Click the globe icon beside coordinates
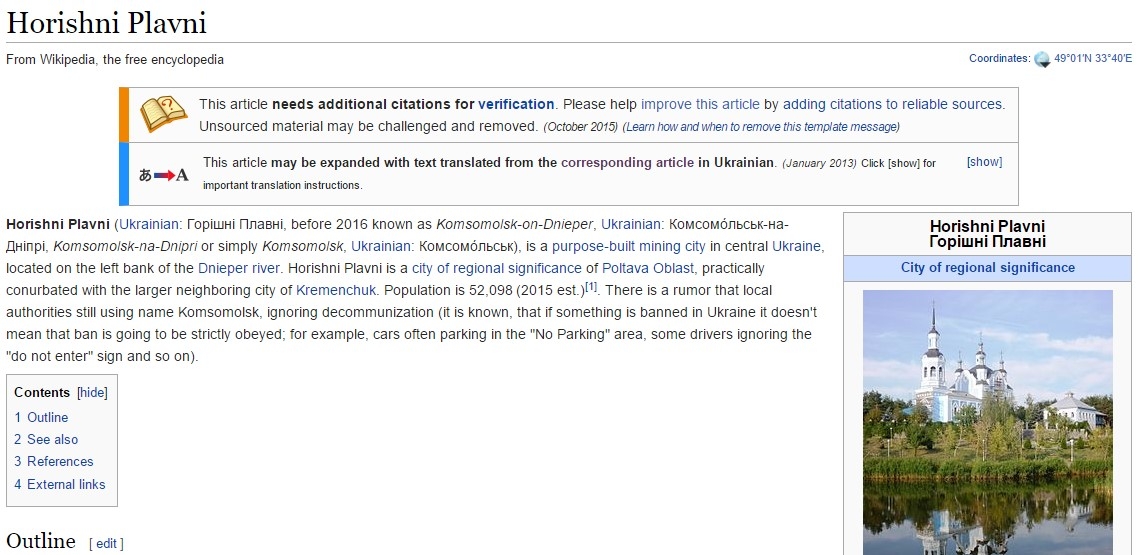Image resolution: width=1141 pixels, height=555 pixels. pos(1042,59)
